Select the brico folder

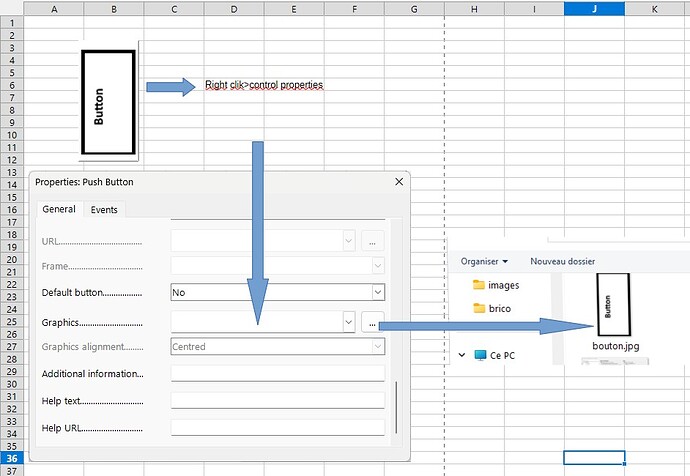(x=492, y=308)
